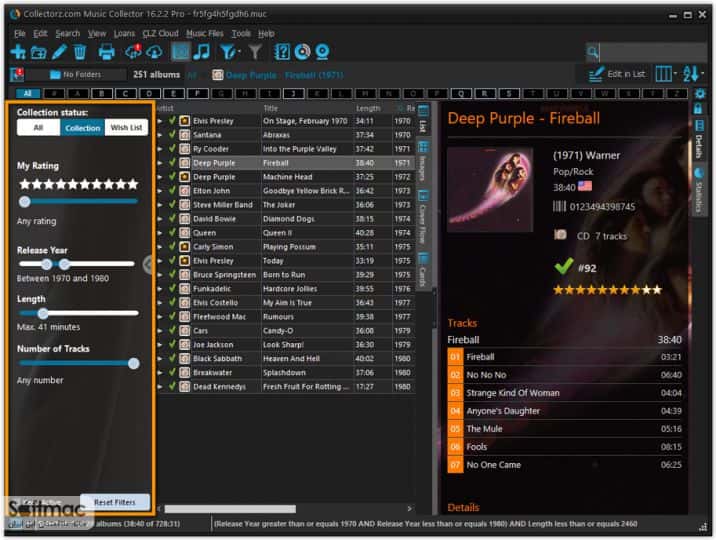
Task: Click the Print icon
Action: pyautogui.click(x=106, y=52)
